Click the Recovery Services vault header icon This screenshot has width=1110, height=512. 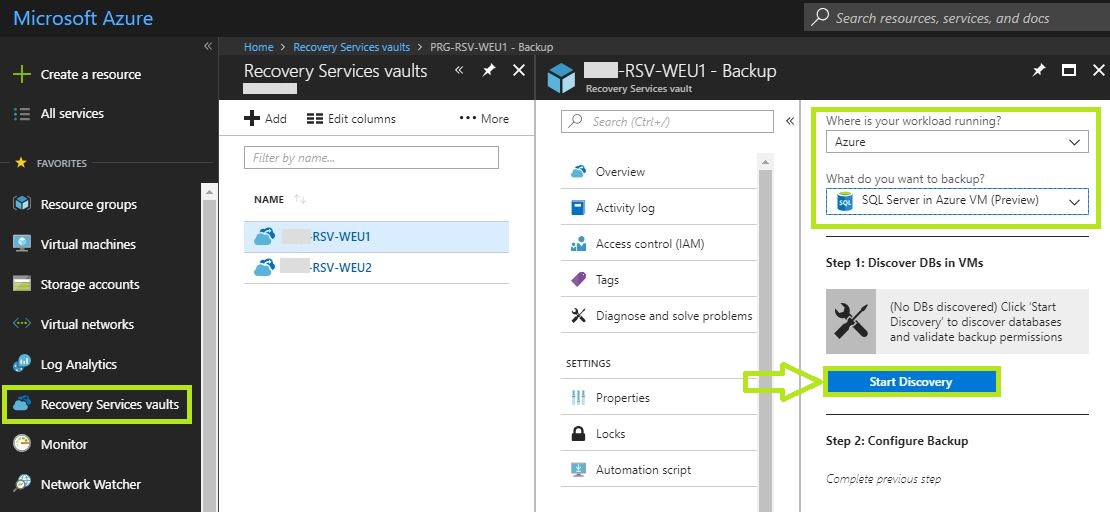pos(562,77)
